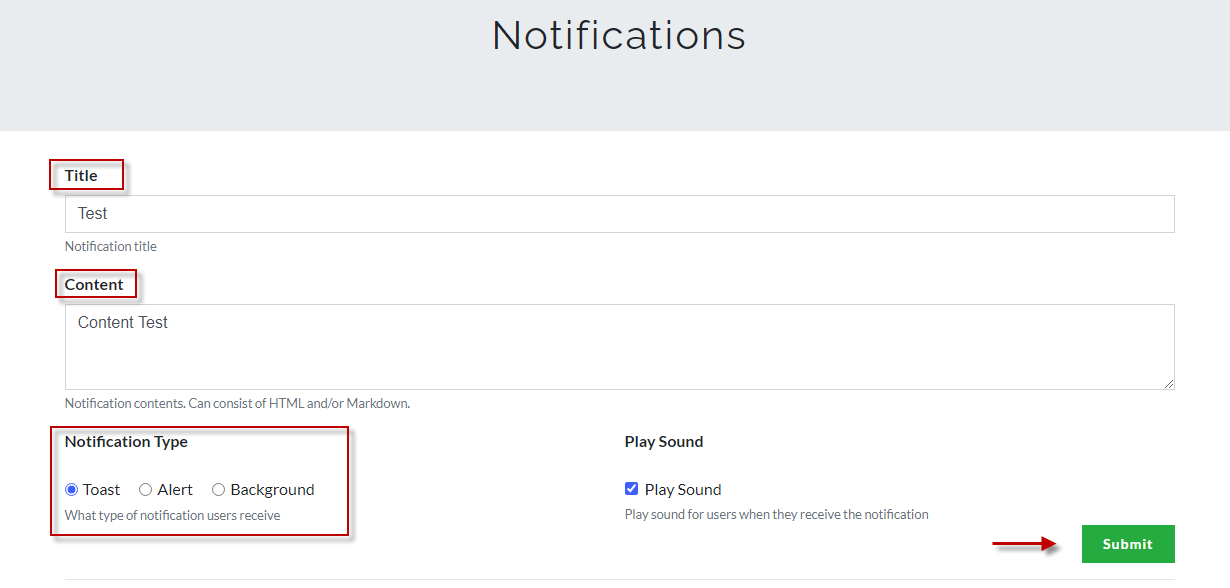This screenshot has height=588, width=1230.
Task: Click the HTML and/or Markdown hint text
Action: (x=237, y=404)
